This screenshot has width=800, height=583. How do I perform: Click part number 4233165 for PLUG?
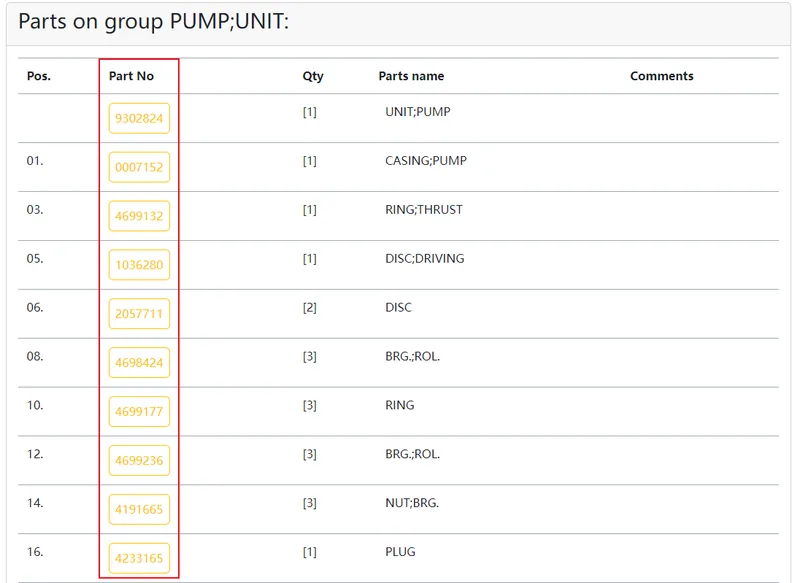point(139,559)
